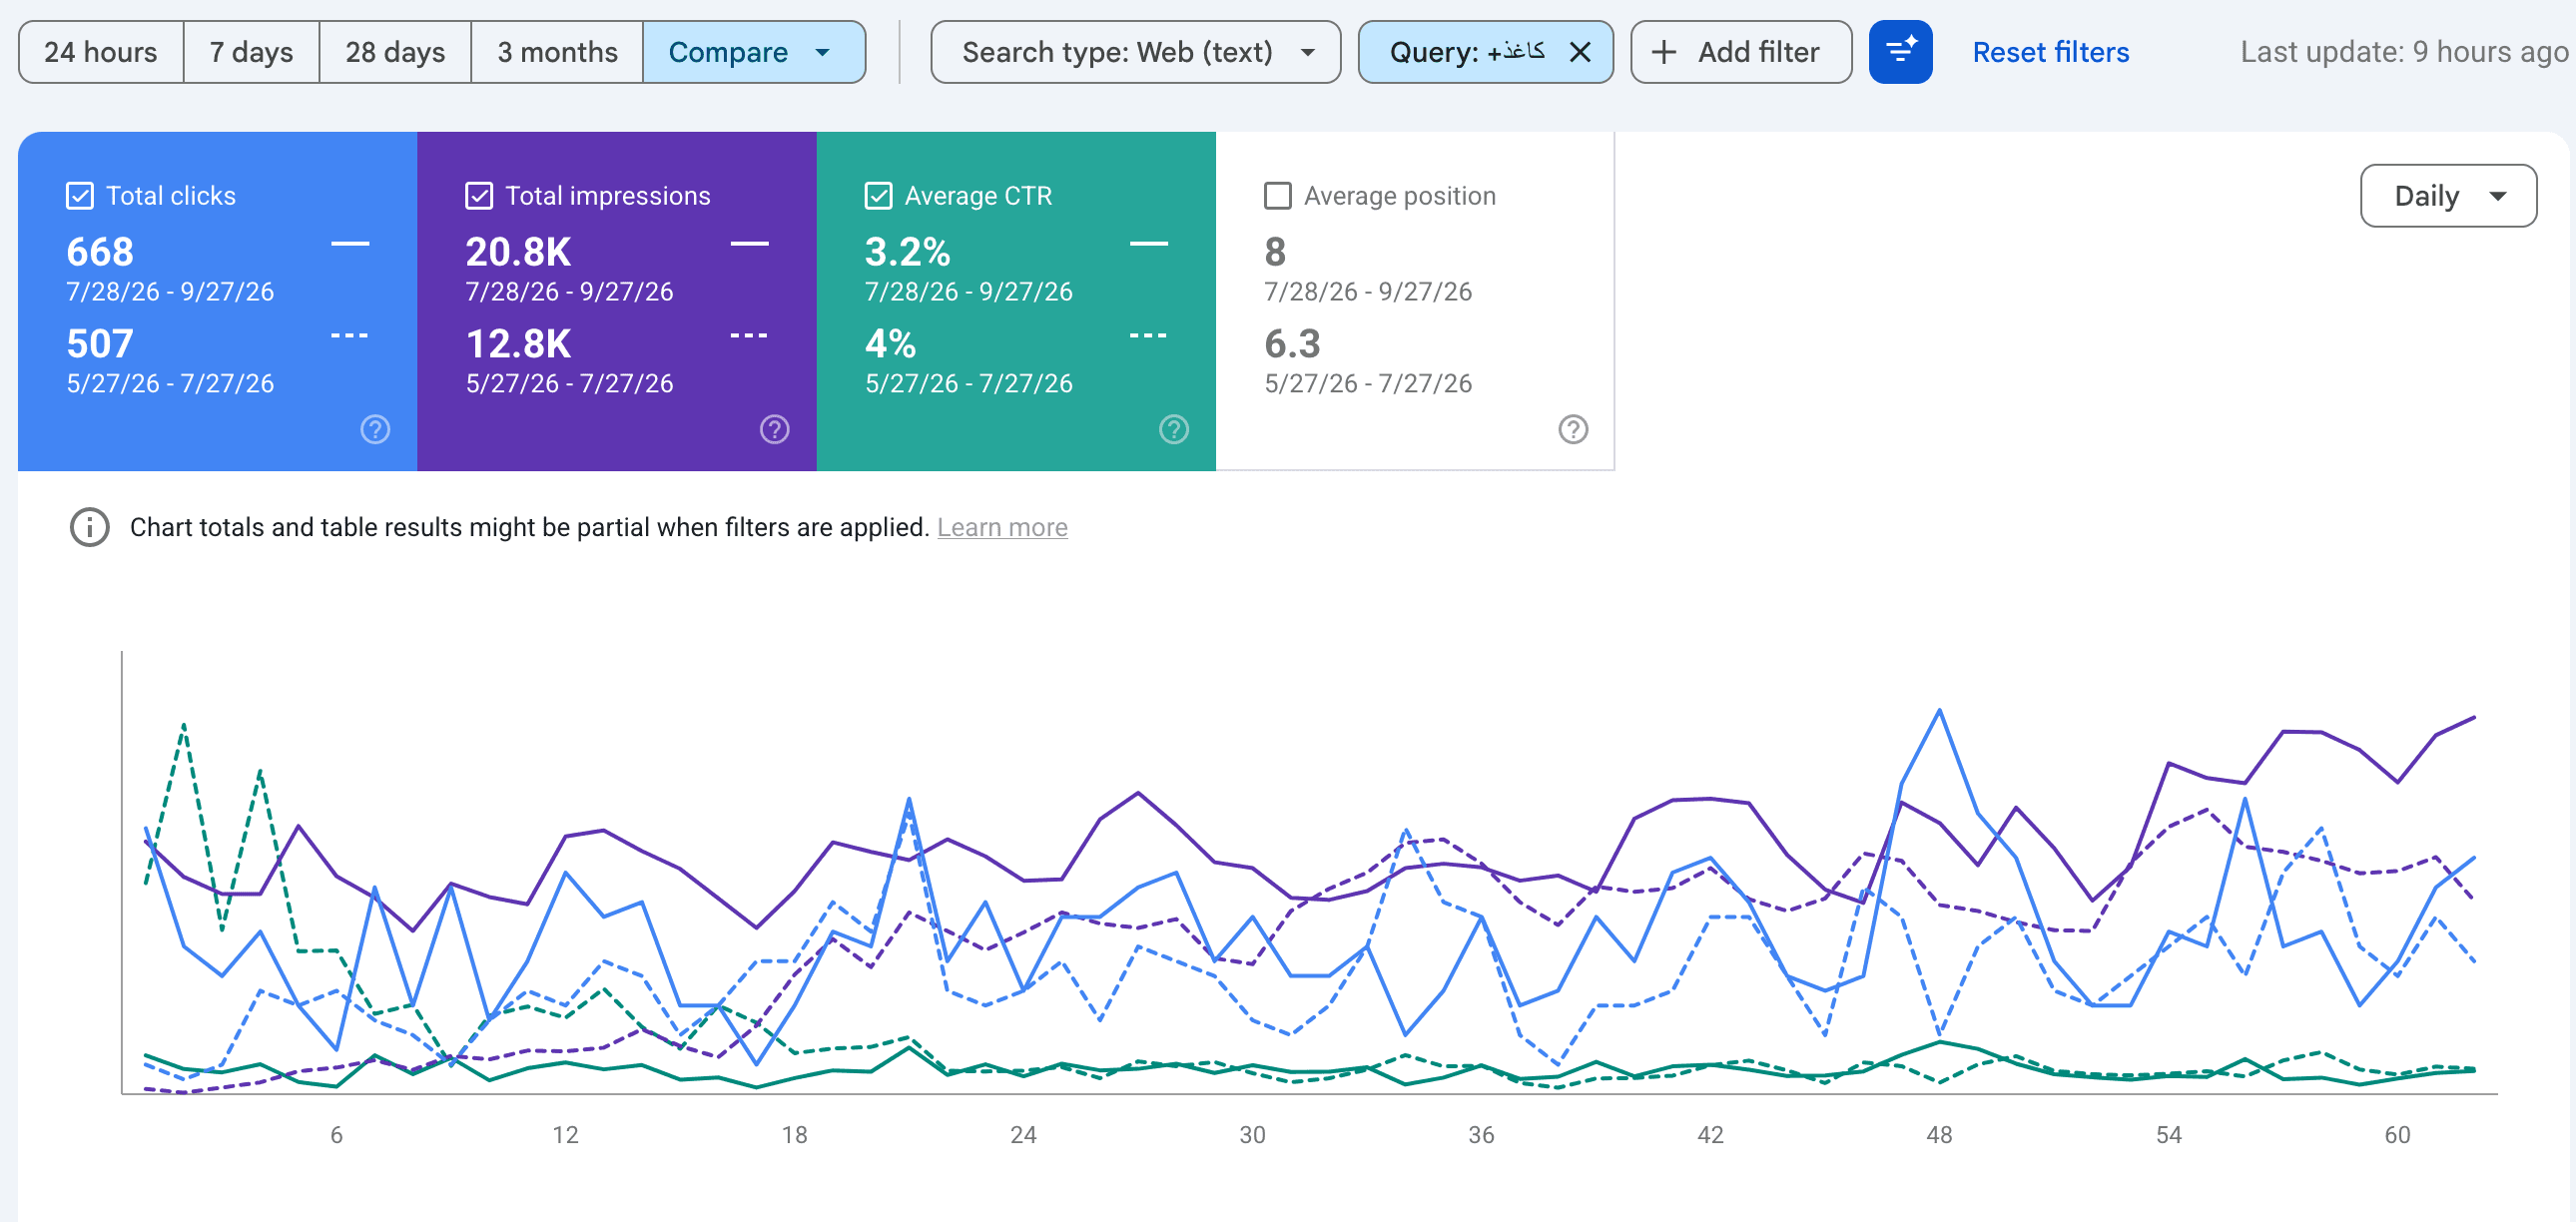2576x1222 pixels.
Task: Open help icon on Average CTR card
Action: pyautogui.click(x=1174, y=430)
